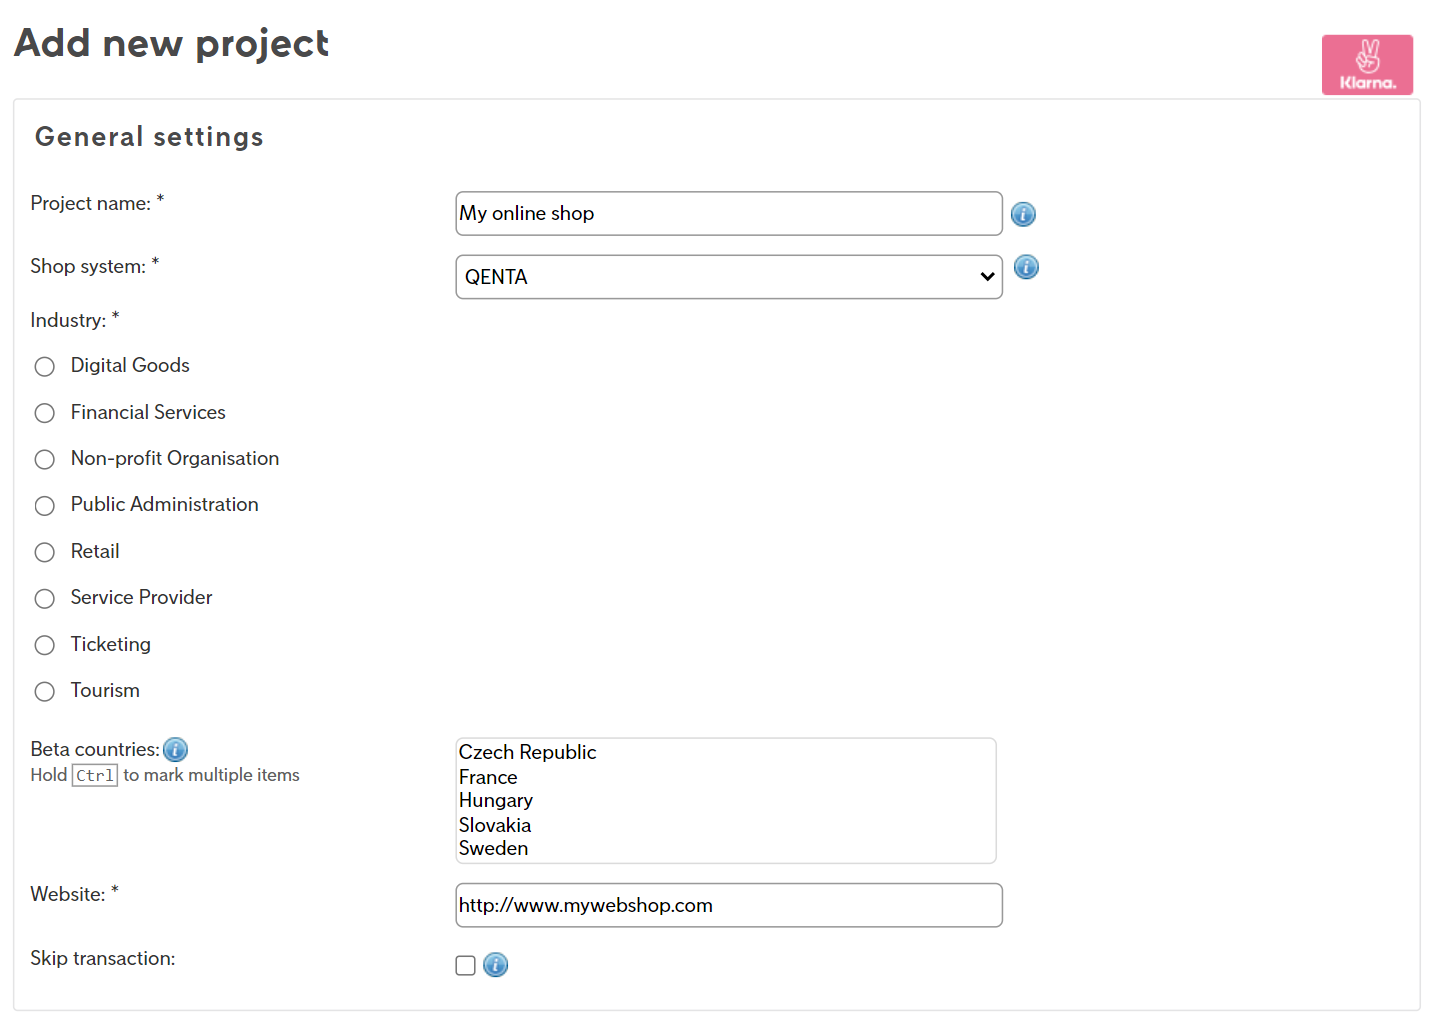Choose the Service Provider option
Screen dimensions: 1451x1016
pos(45,598)
